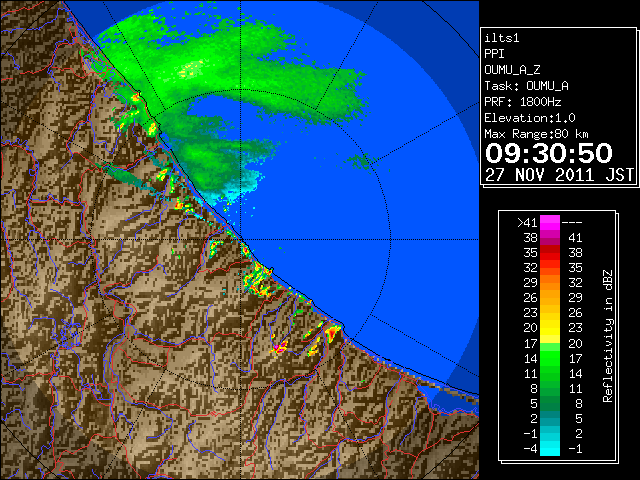Image resolution: width=640 pixels, height=480 pixels.
Task: Select the OUMU_A_Z product name
Action: (x=512, y=70)
